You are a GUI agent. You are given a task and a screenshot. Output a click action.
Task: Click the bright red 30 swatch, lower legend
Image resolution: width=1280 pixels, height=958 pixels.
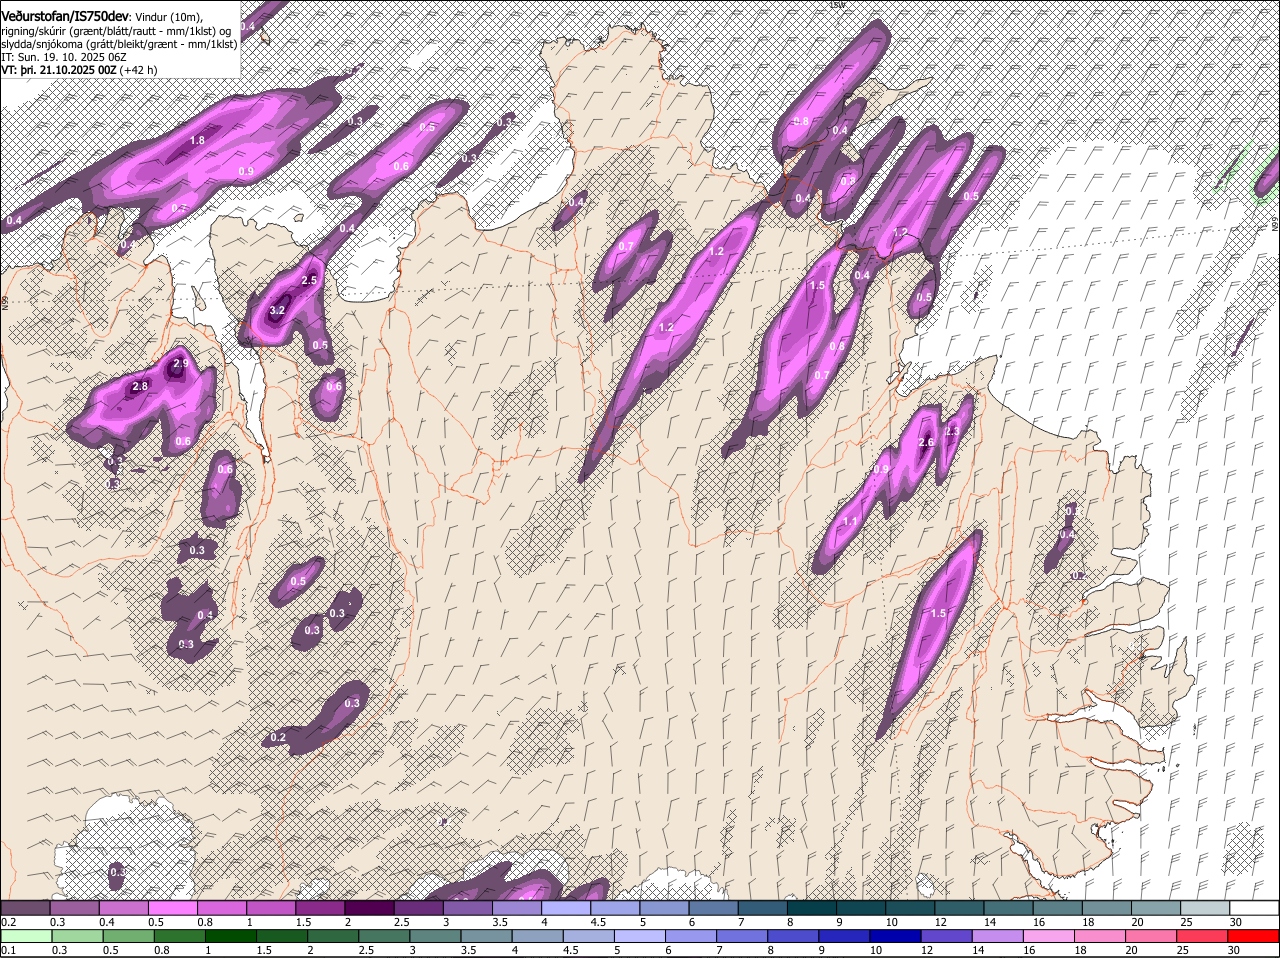point(1254,937)
